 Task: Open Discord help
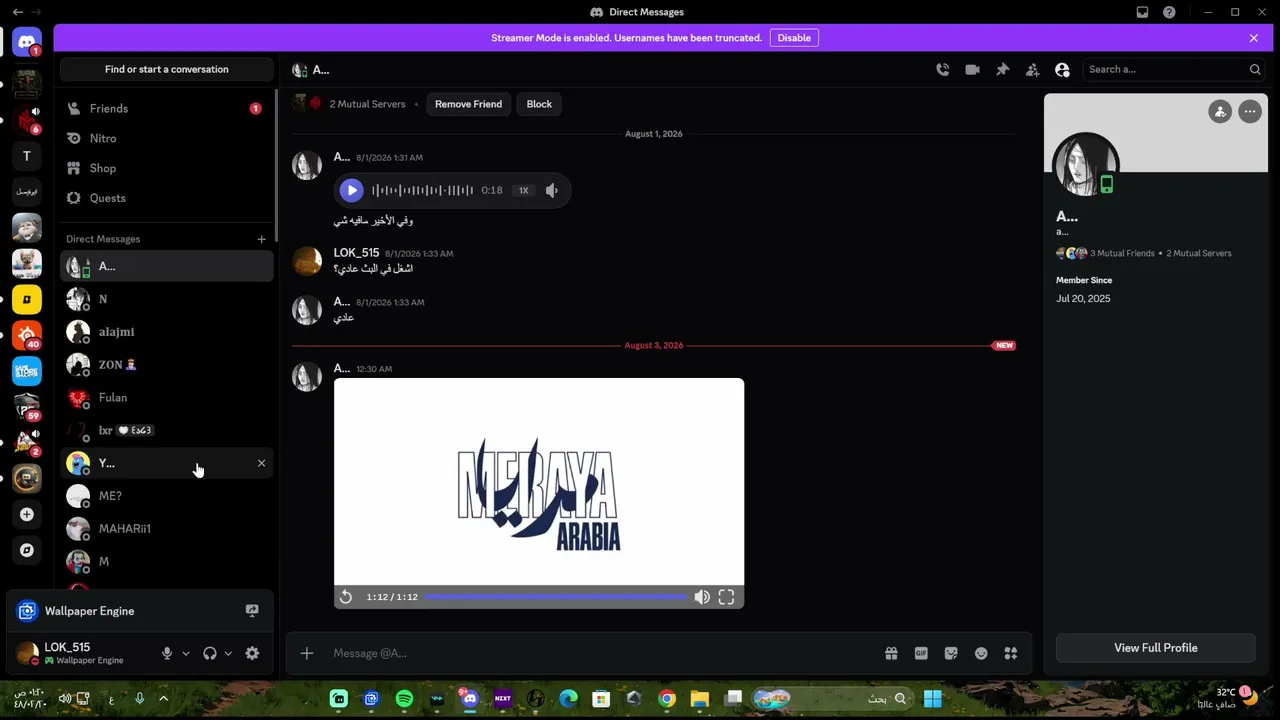pos(1169,12)
